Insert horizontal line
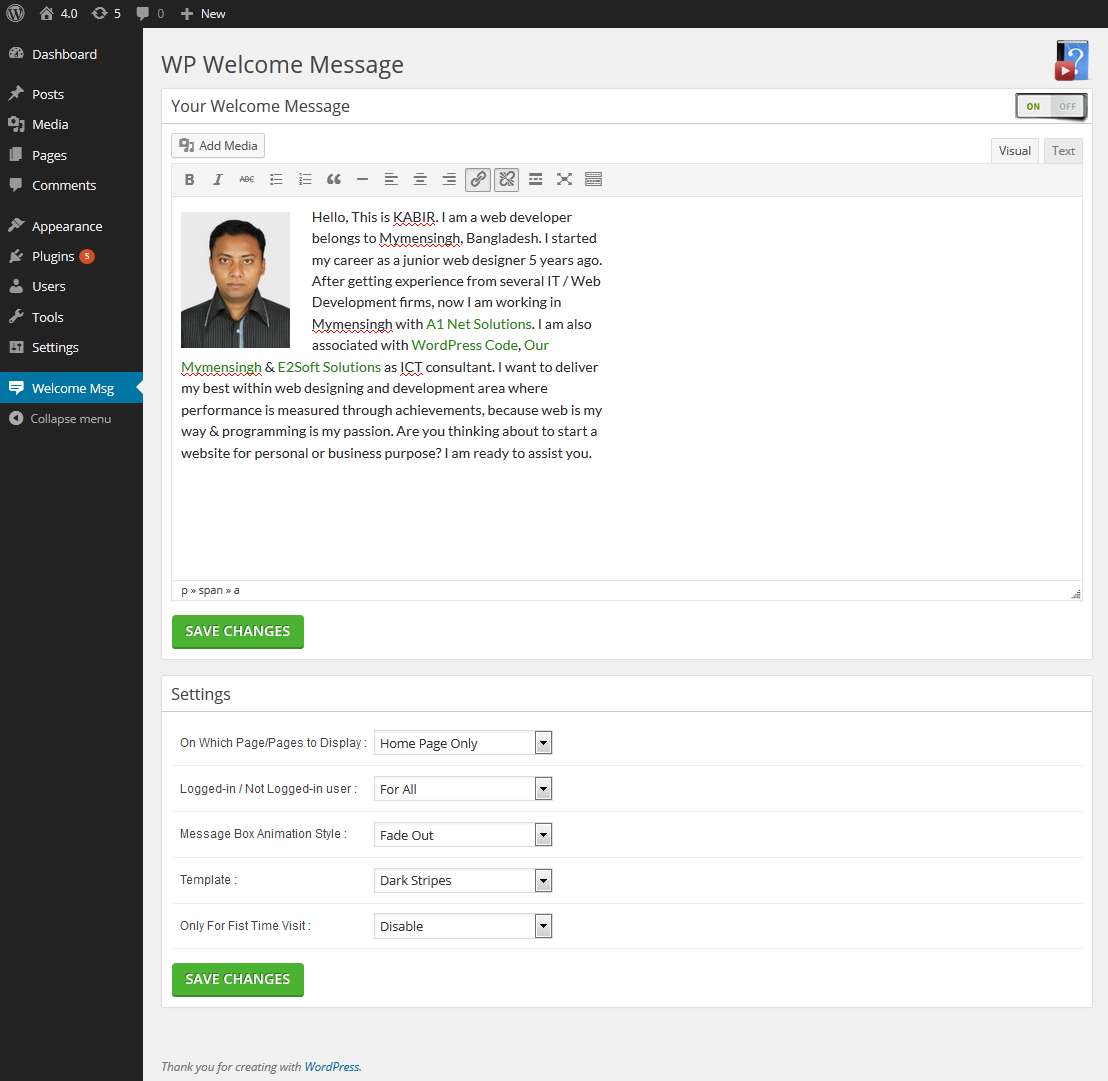Image resolution: width=1108 pixels, height=1081 pixels. click(363, 179)
